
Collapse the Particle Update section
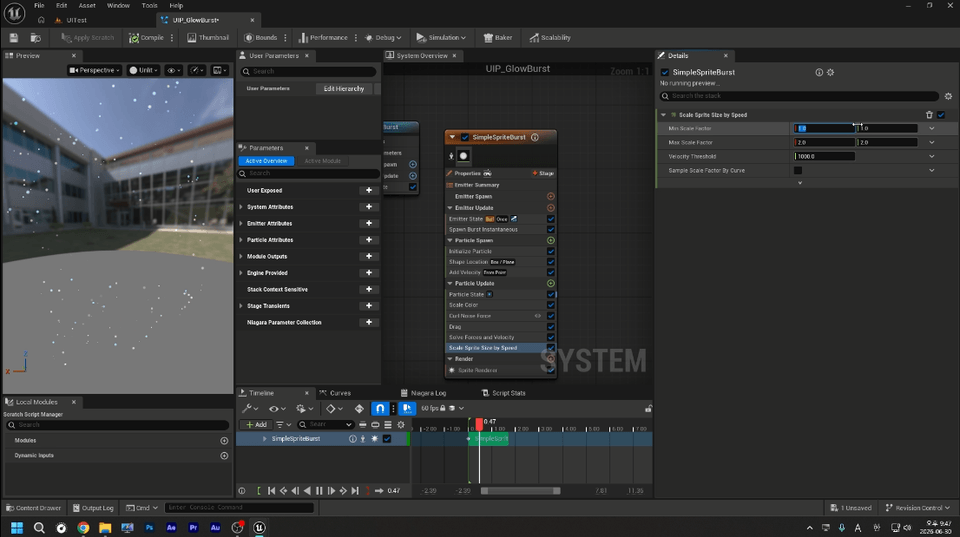click(x=450, y=284)
